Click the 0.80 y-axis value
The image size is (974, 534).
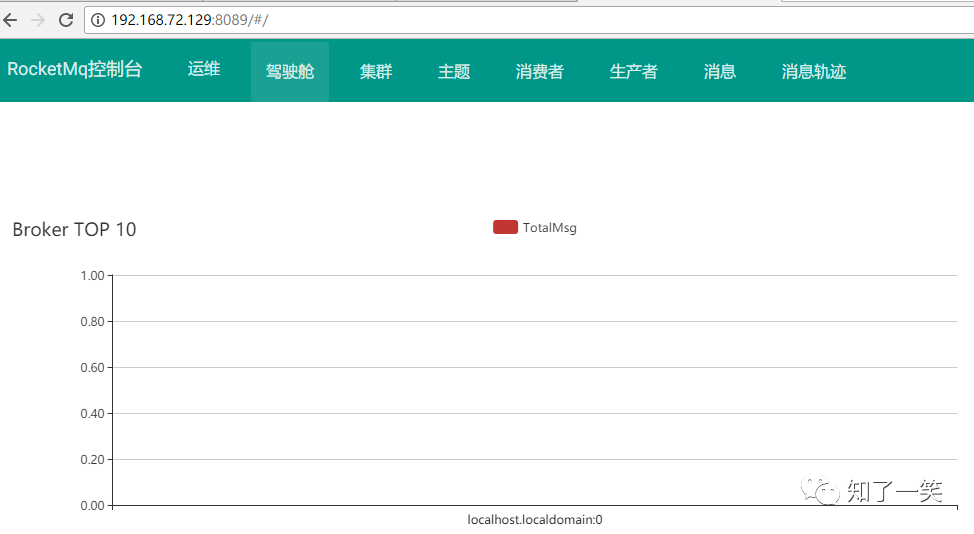93,322
